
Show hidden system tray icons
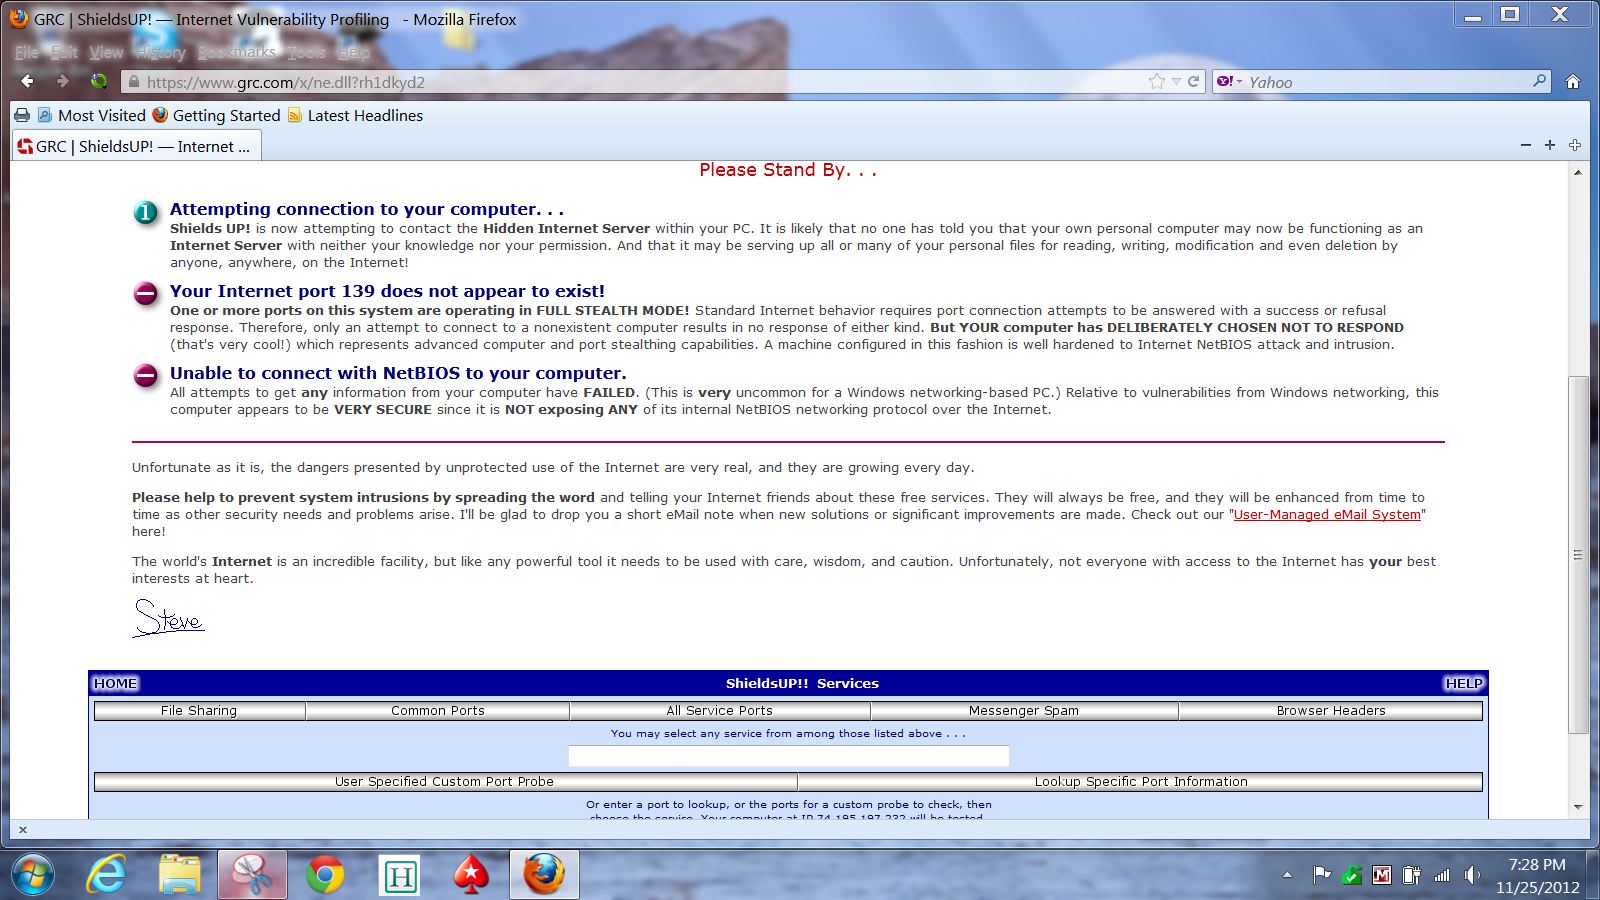click(x=1287, y=875)
